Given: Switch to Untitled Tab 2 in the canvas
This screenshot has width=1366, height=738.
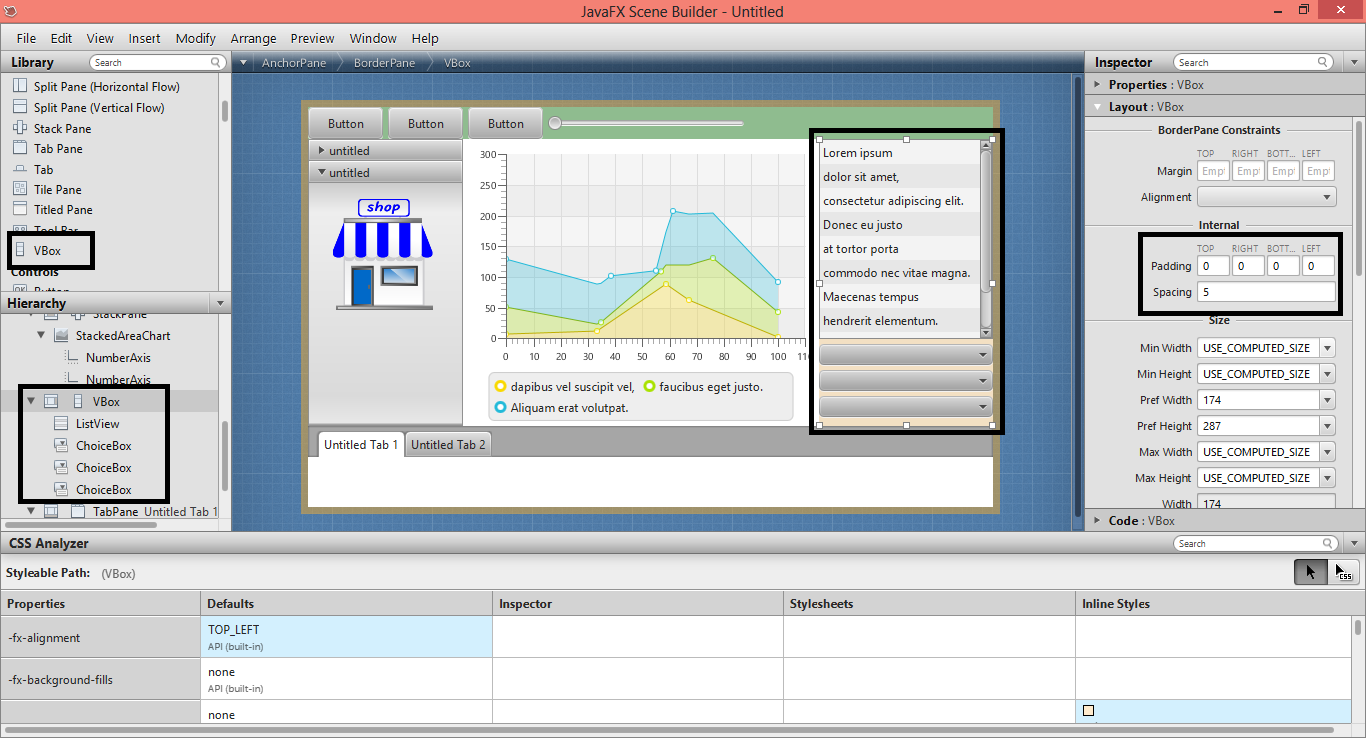Looking at the screenshot, I should pos(448,444).
